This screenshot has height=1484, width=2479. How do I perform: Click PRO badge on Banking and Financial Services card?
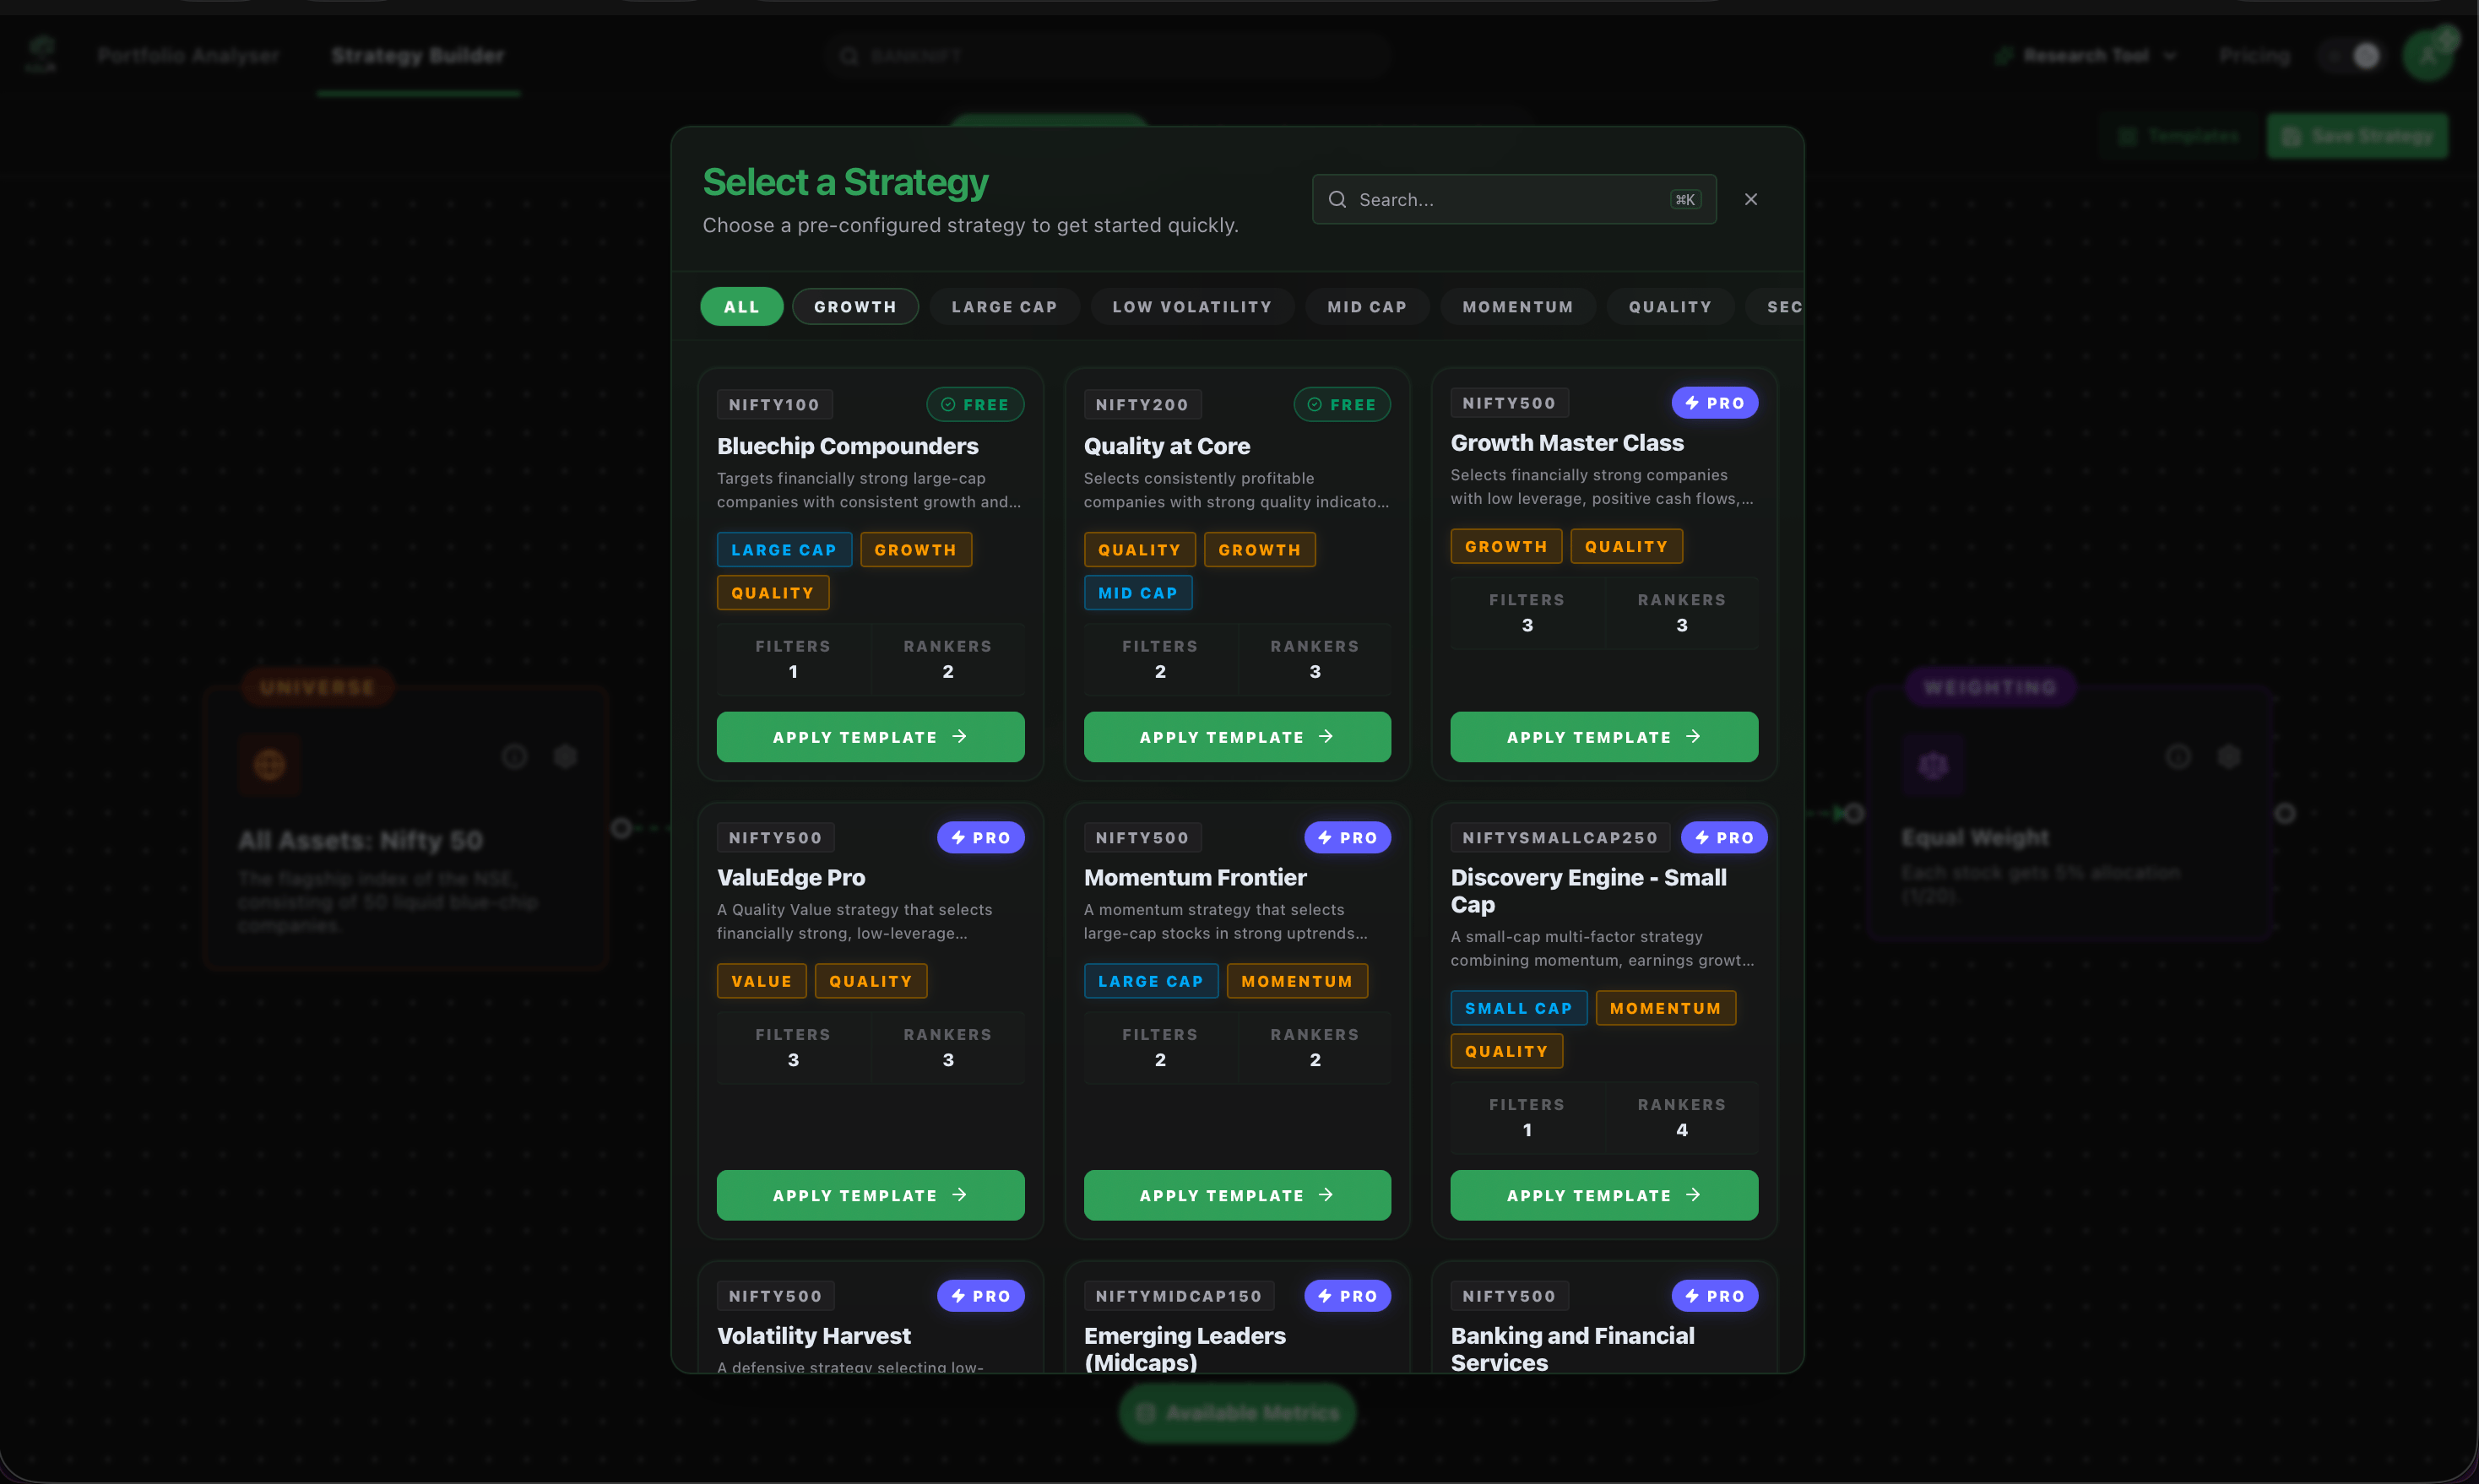(x=1714, y=1296)
